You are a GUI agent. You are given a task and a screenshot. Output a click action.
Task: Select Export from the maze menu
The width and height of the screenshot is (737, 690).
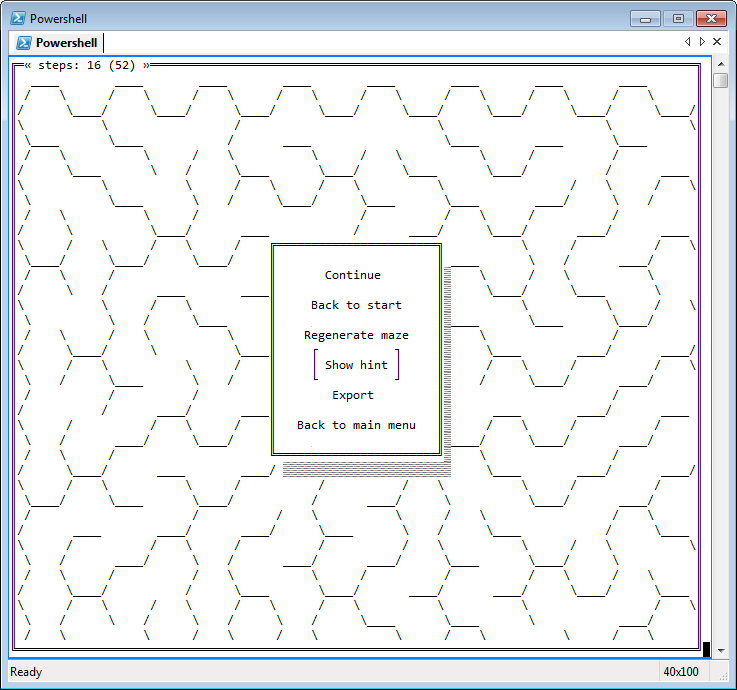point(353,395)
